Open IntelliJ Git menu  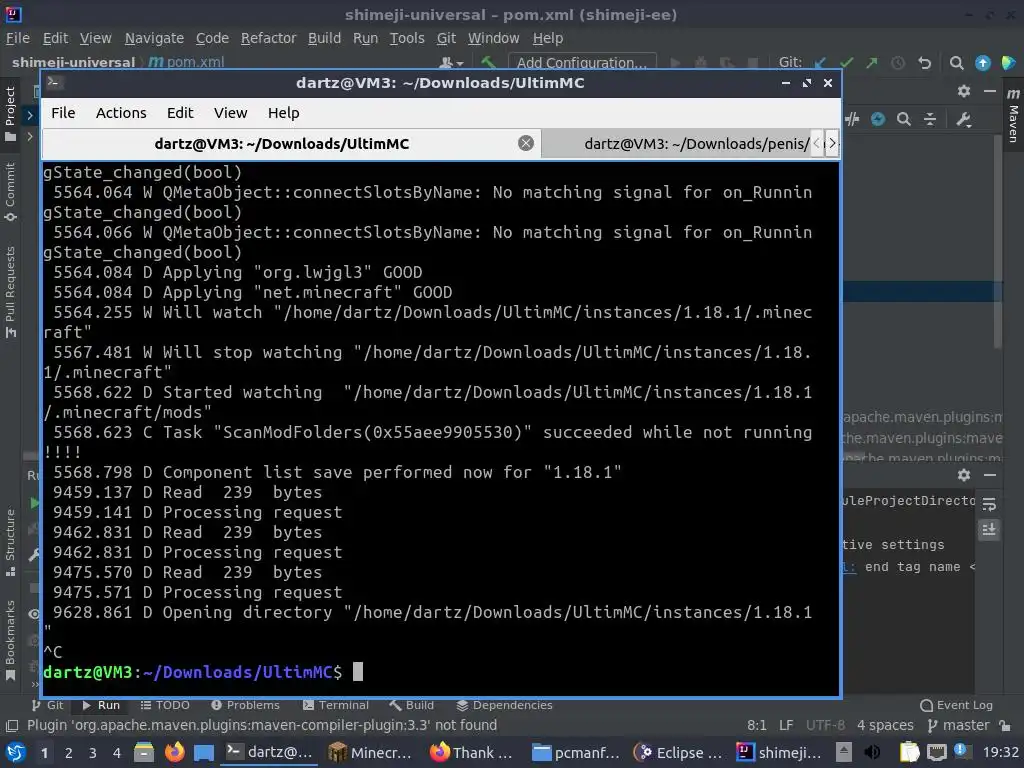[446, 39]
